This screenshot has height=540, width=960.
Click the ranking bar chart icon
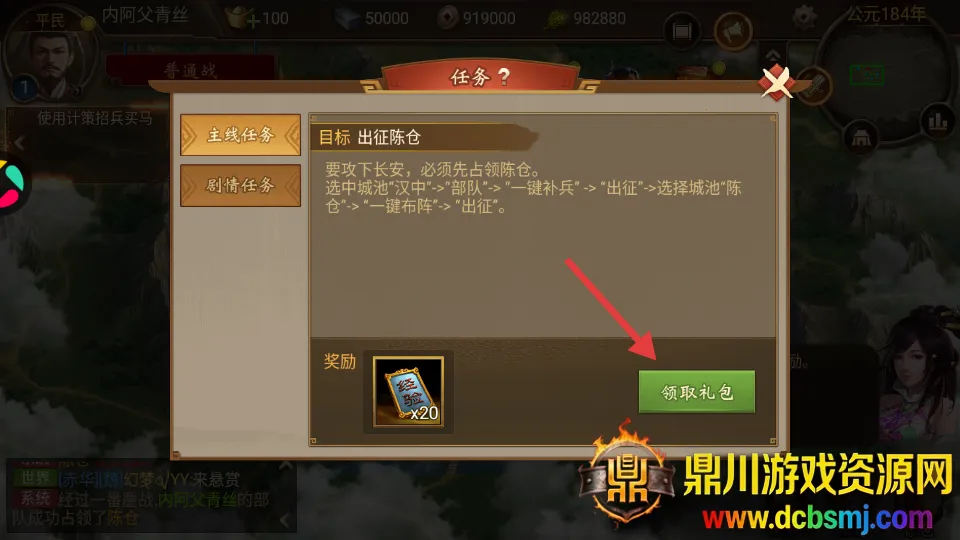(937, 121)
